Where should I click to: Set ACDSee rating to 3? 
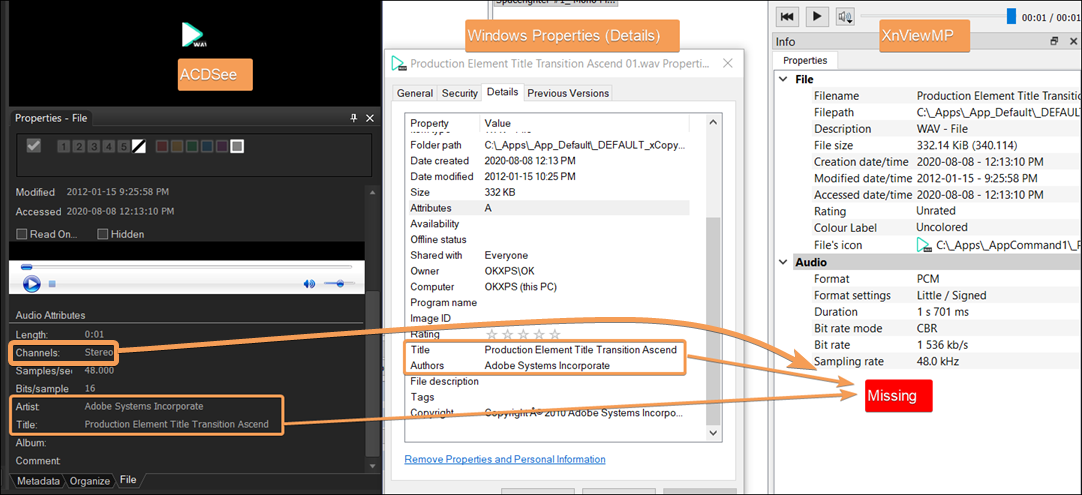(x=93, y=146)
